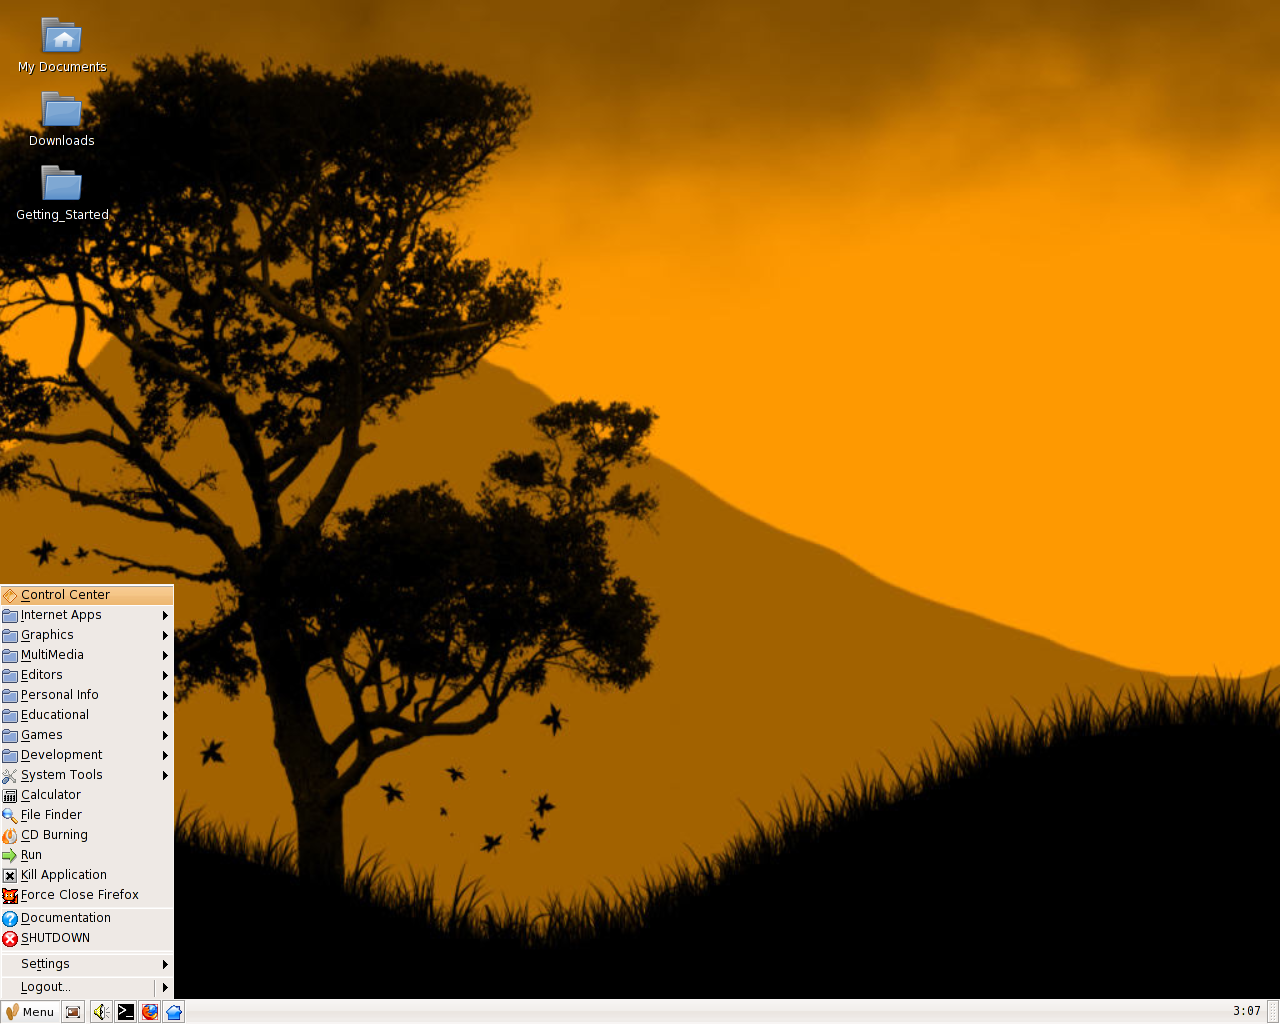Screen dimensions: 1280x1024
Task: Choose Kill Application in the menu
Action: tap(87, 875)
